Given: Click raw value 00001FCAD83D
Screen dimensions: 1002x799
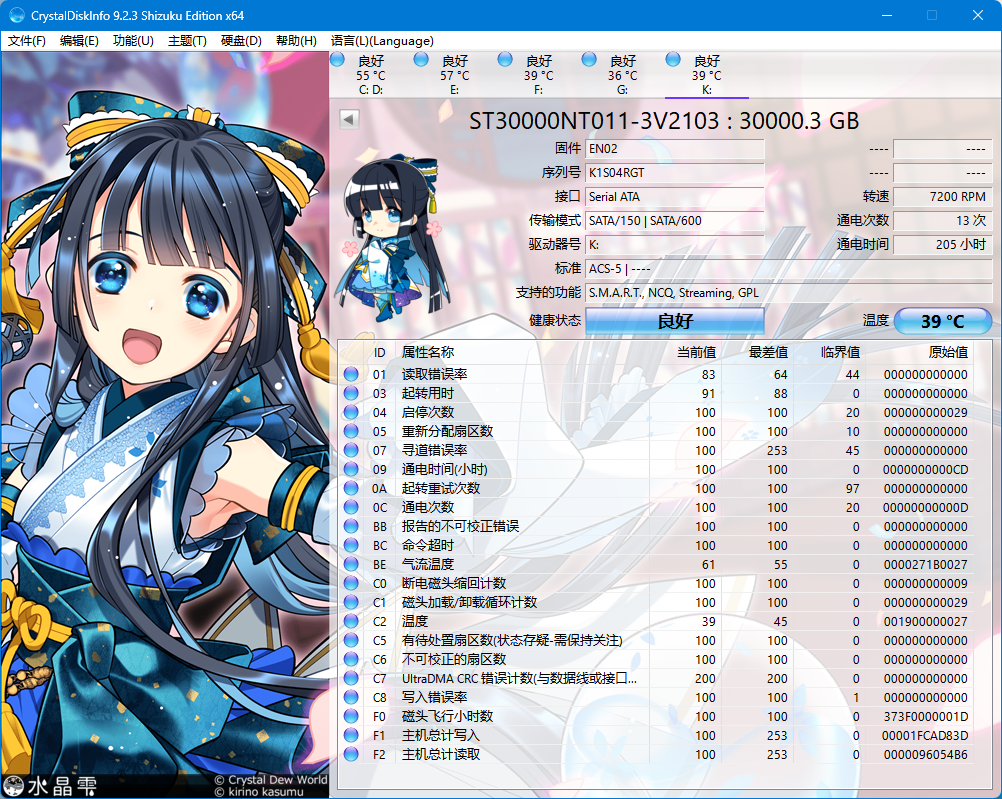Looking at the screenshot, I should (x=925, y=735).
